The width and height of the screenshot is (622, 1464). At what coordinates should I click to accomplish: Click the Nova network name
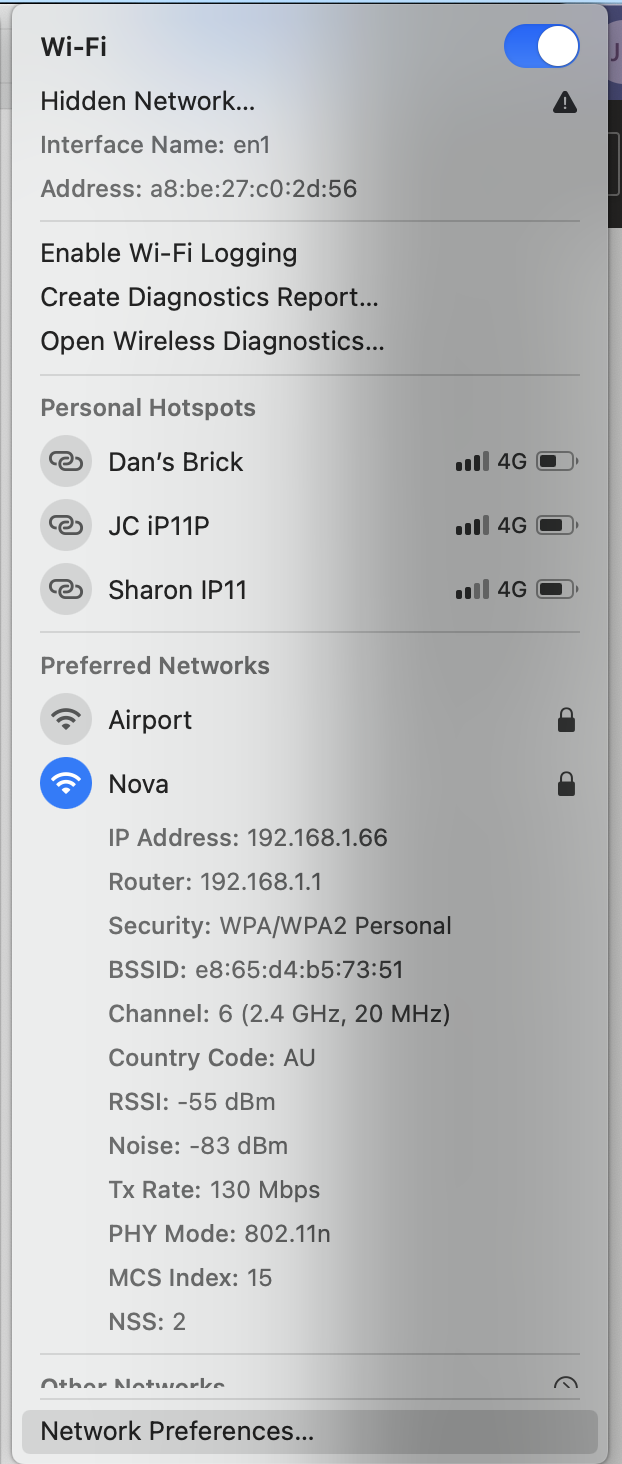pos(138,784)
